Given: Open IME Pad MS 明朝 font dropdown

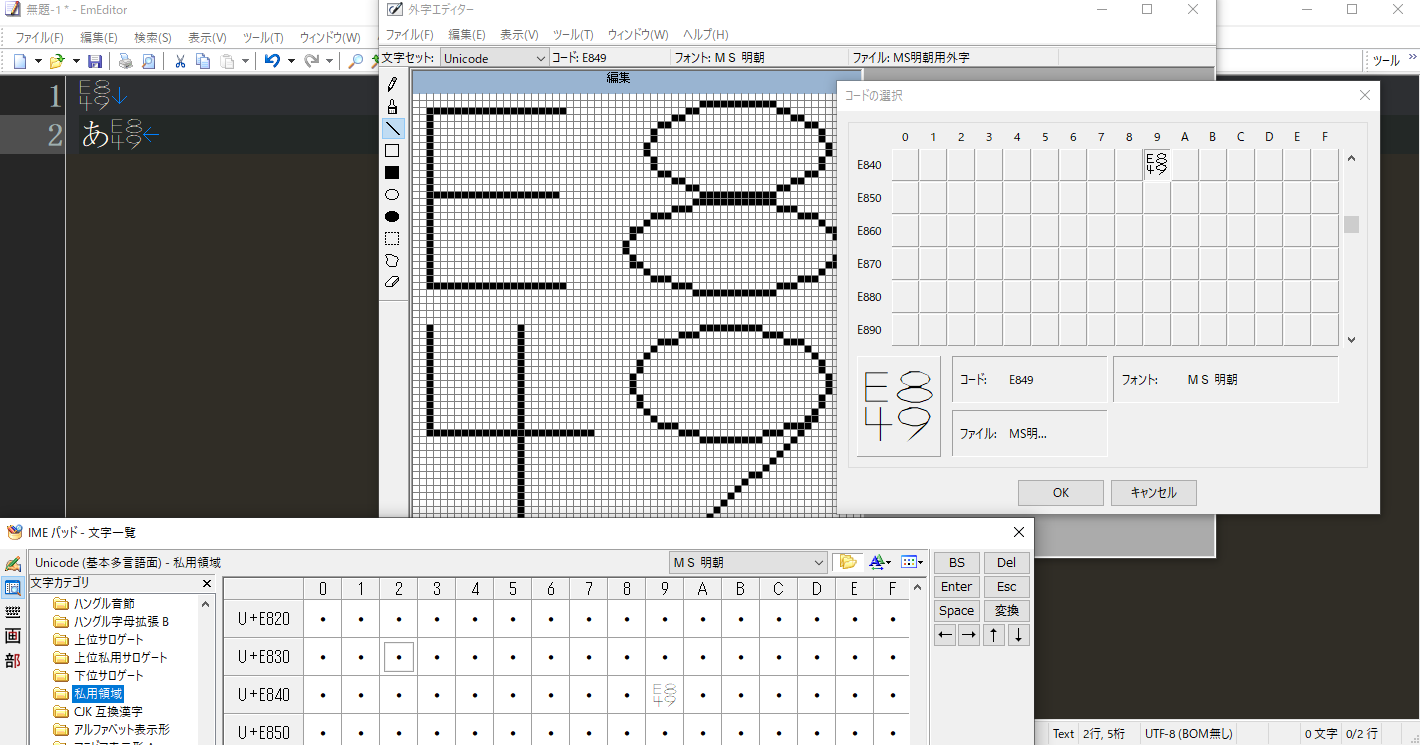Looking at the screenshot, I should (x=748, y=562).
